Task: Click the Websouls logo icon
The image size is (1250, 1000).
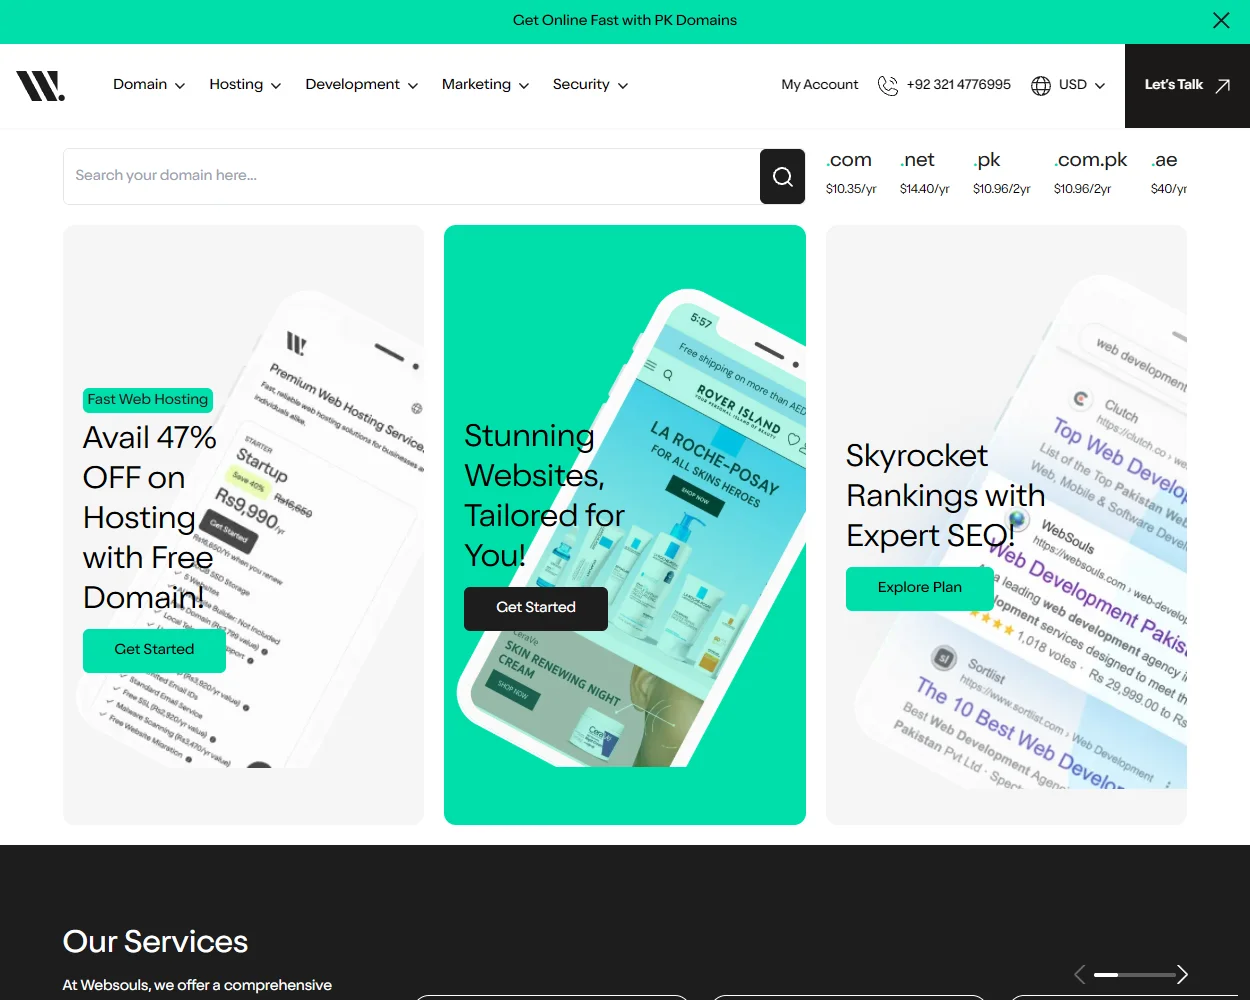Action: (40, 86)
